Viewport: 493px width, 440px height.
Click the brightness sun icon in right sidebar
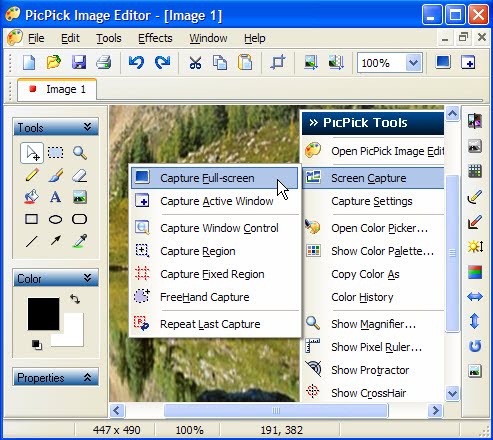pyautogui.click(x=475, y=247)
